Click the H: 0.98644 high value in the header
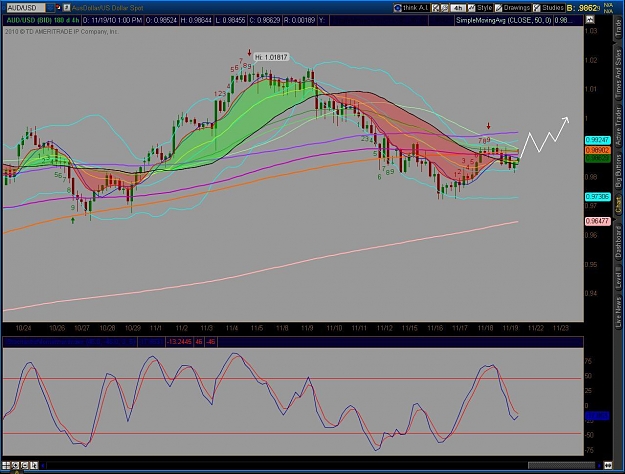 (x=196, y=20)
